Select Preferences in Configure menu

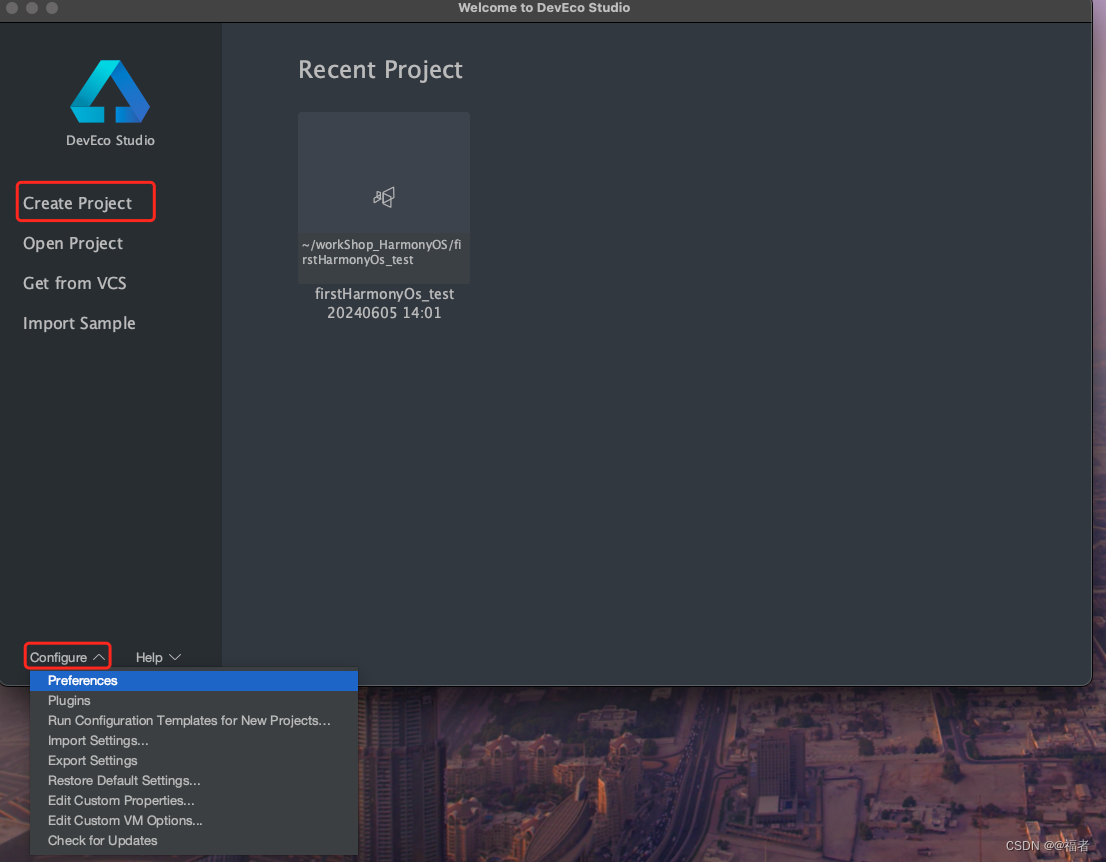(x=194, y=681)
